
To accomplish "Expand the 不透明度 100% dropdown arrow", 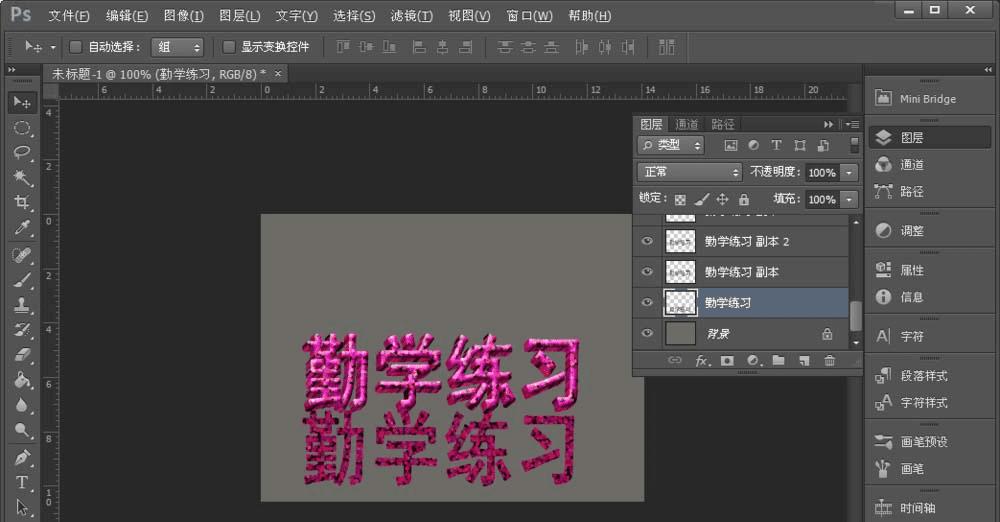I will (x=849, y=172).
